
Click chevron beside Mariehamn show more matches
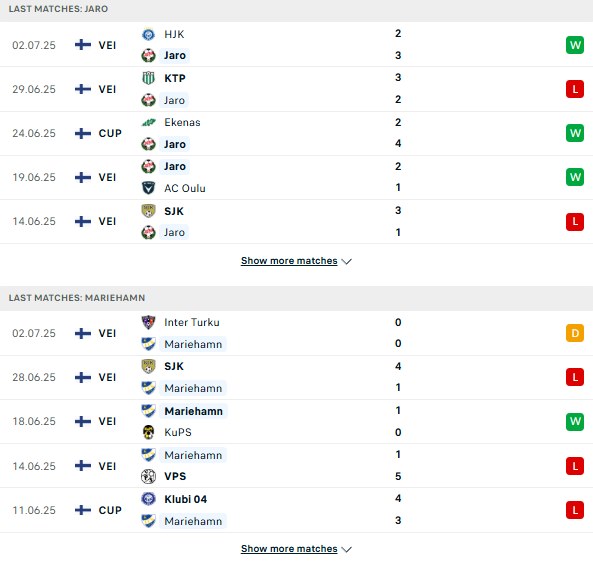coord(346,549)
